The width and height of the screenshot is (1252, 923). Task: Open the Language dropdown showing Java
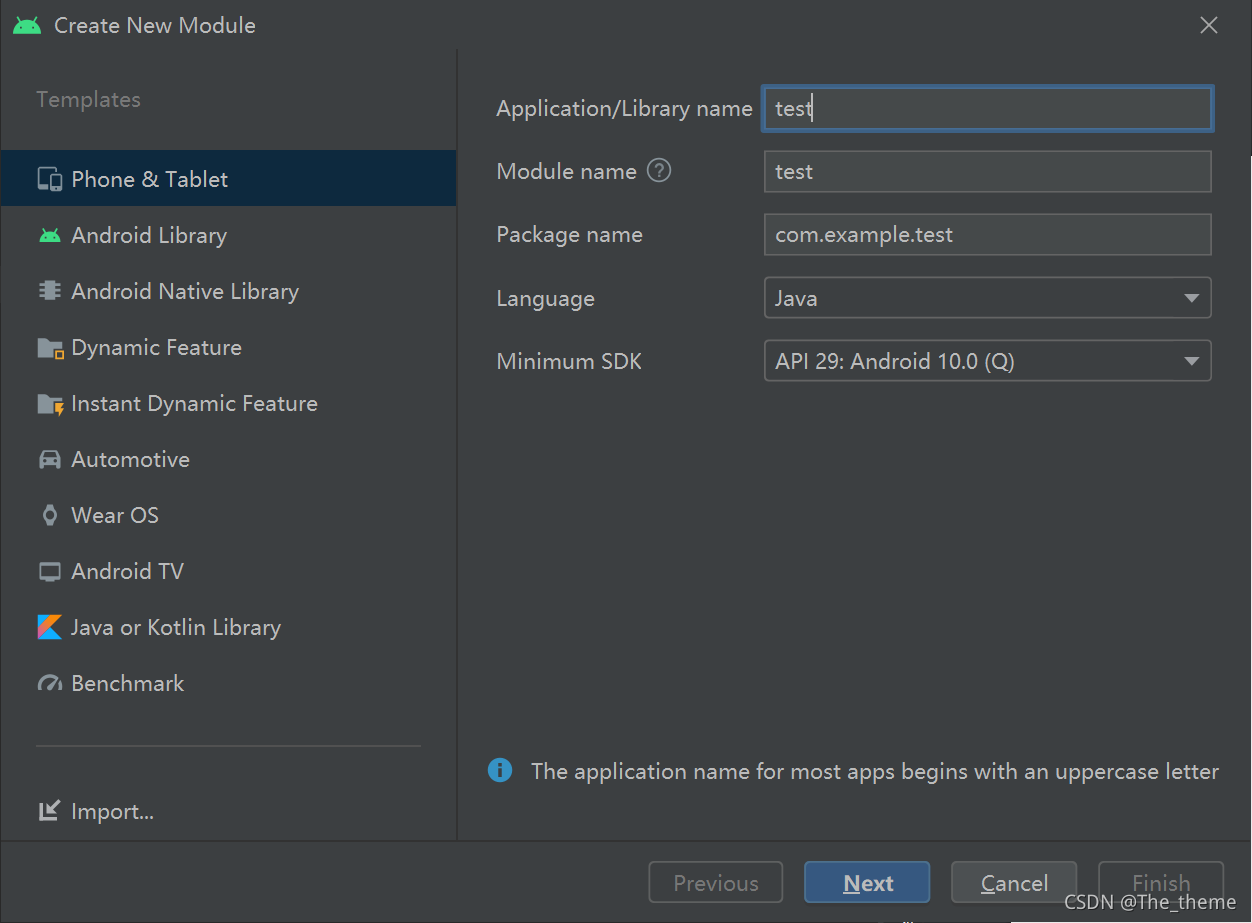tap(988, 298)
